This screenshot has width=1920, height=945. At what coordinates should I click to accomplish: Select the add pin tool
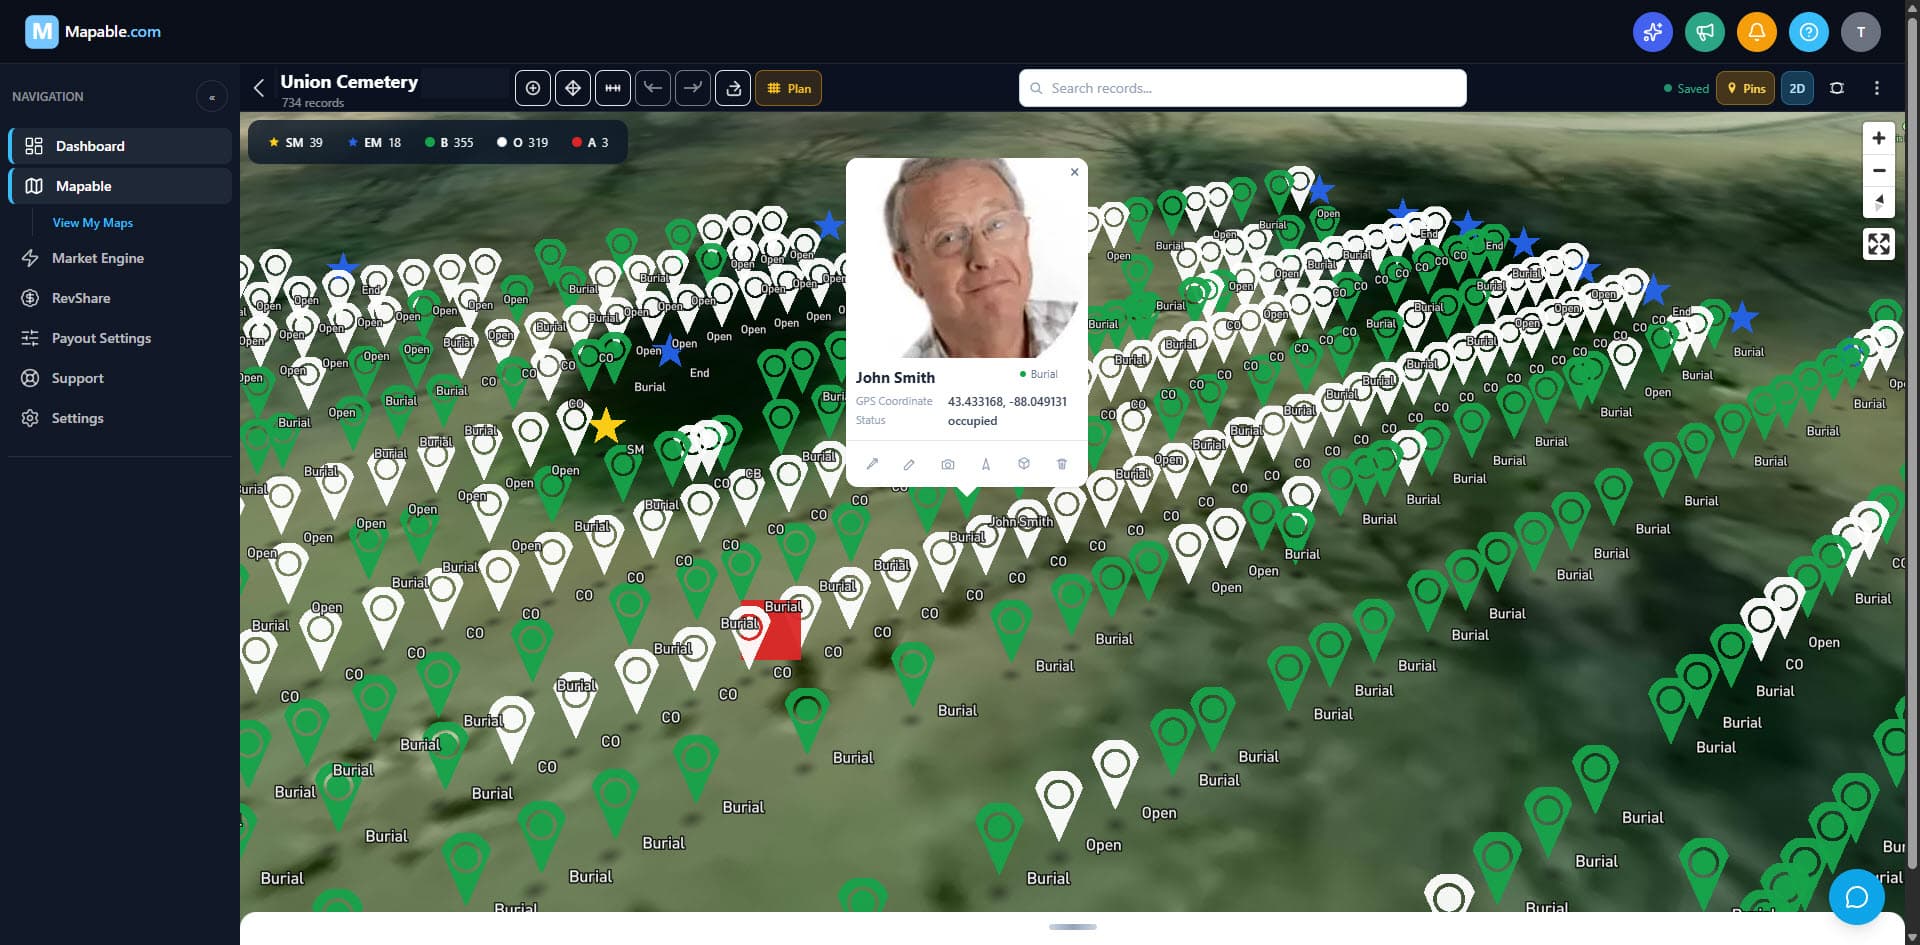point(533,88)
